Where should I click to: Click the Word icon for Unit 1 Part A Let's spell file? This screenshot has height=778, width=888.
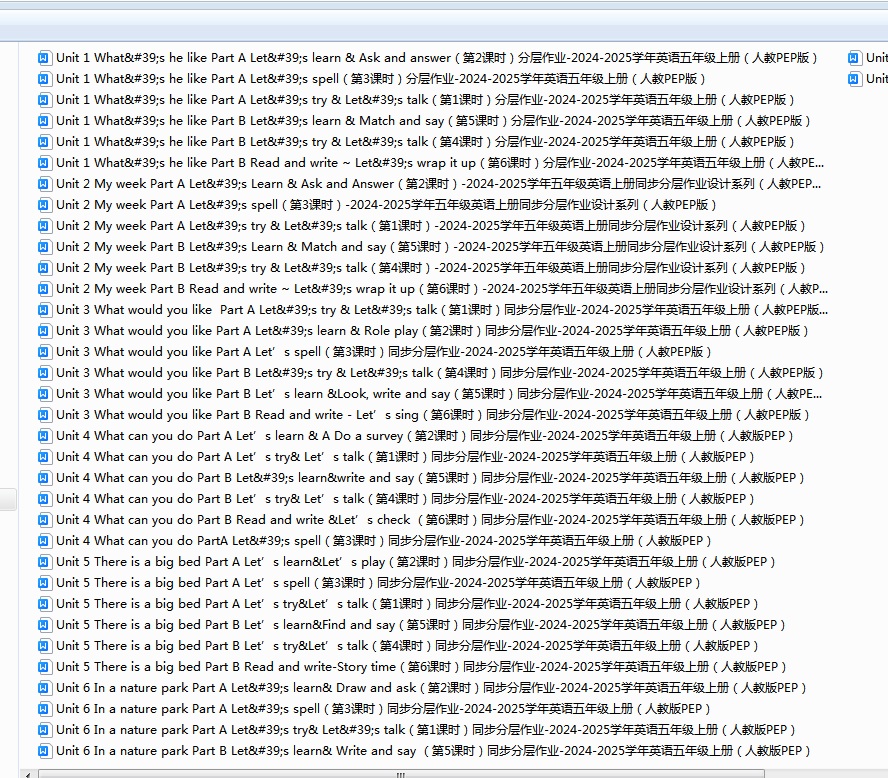pos(44,79)
